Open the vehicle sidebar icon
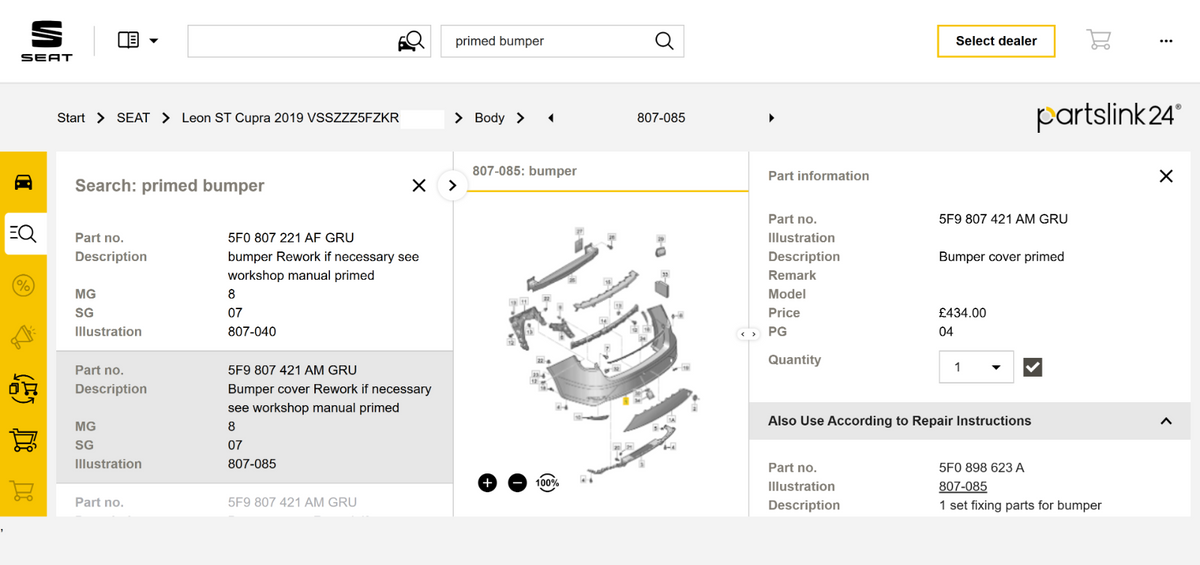 pyautogui.click(x=23, y=182)
